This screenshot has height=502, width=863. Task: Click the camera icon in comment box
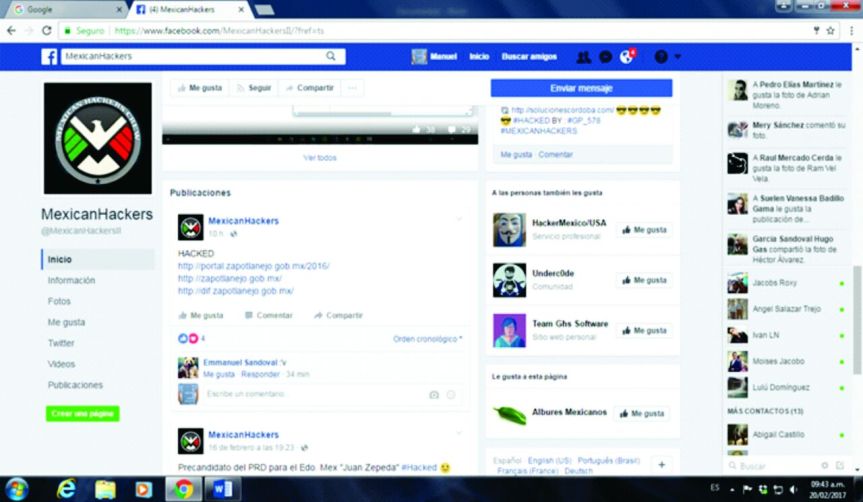434,395
